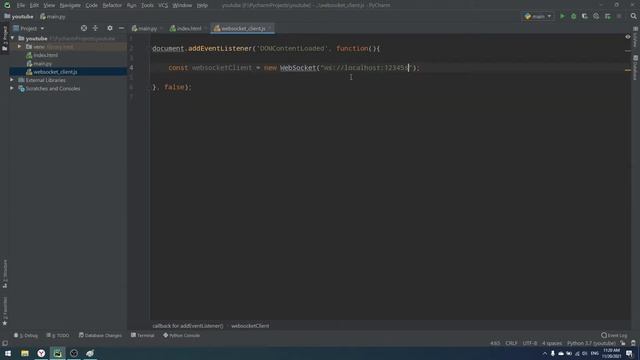Open the Windows Start menu
The width and height of the screenshot is (640, 360).
(x=8, y=353)
